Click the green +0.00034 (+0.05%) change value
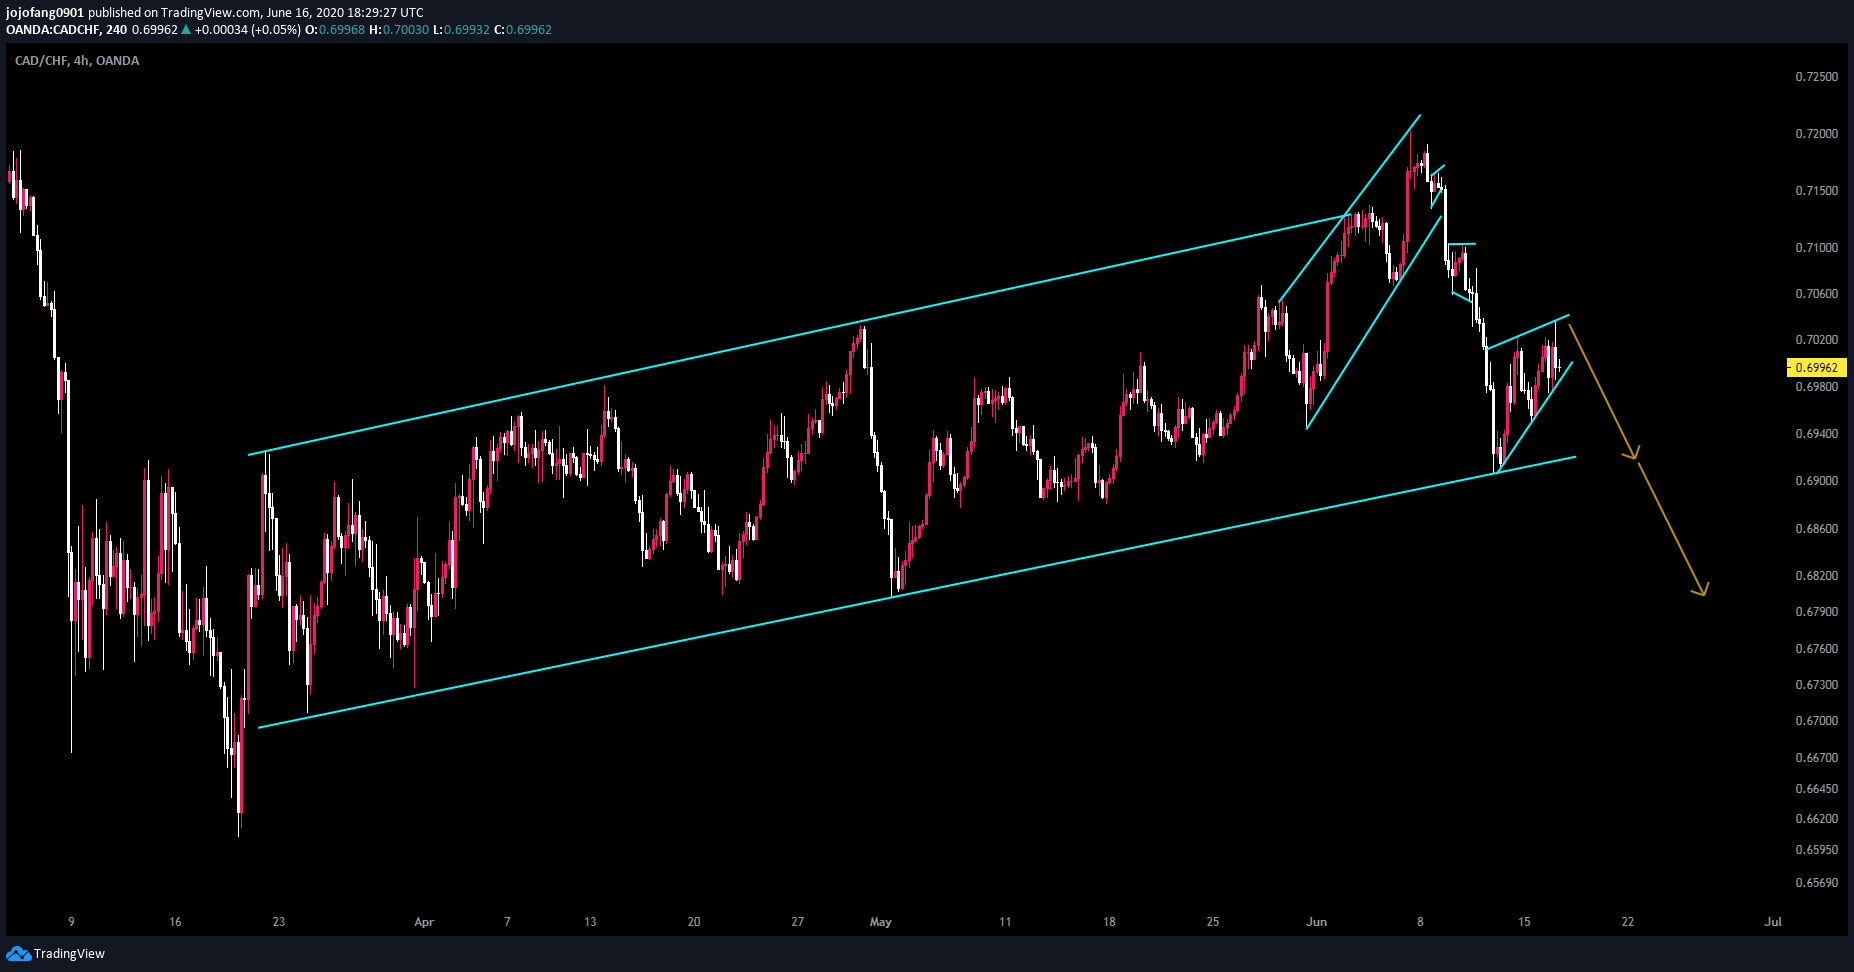 tap(248, 30)
